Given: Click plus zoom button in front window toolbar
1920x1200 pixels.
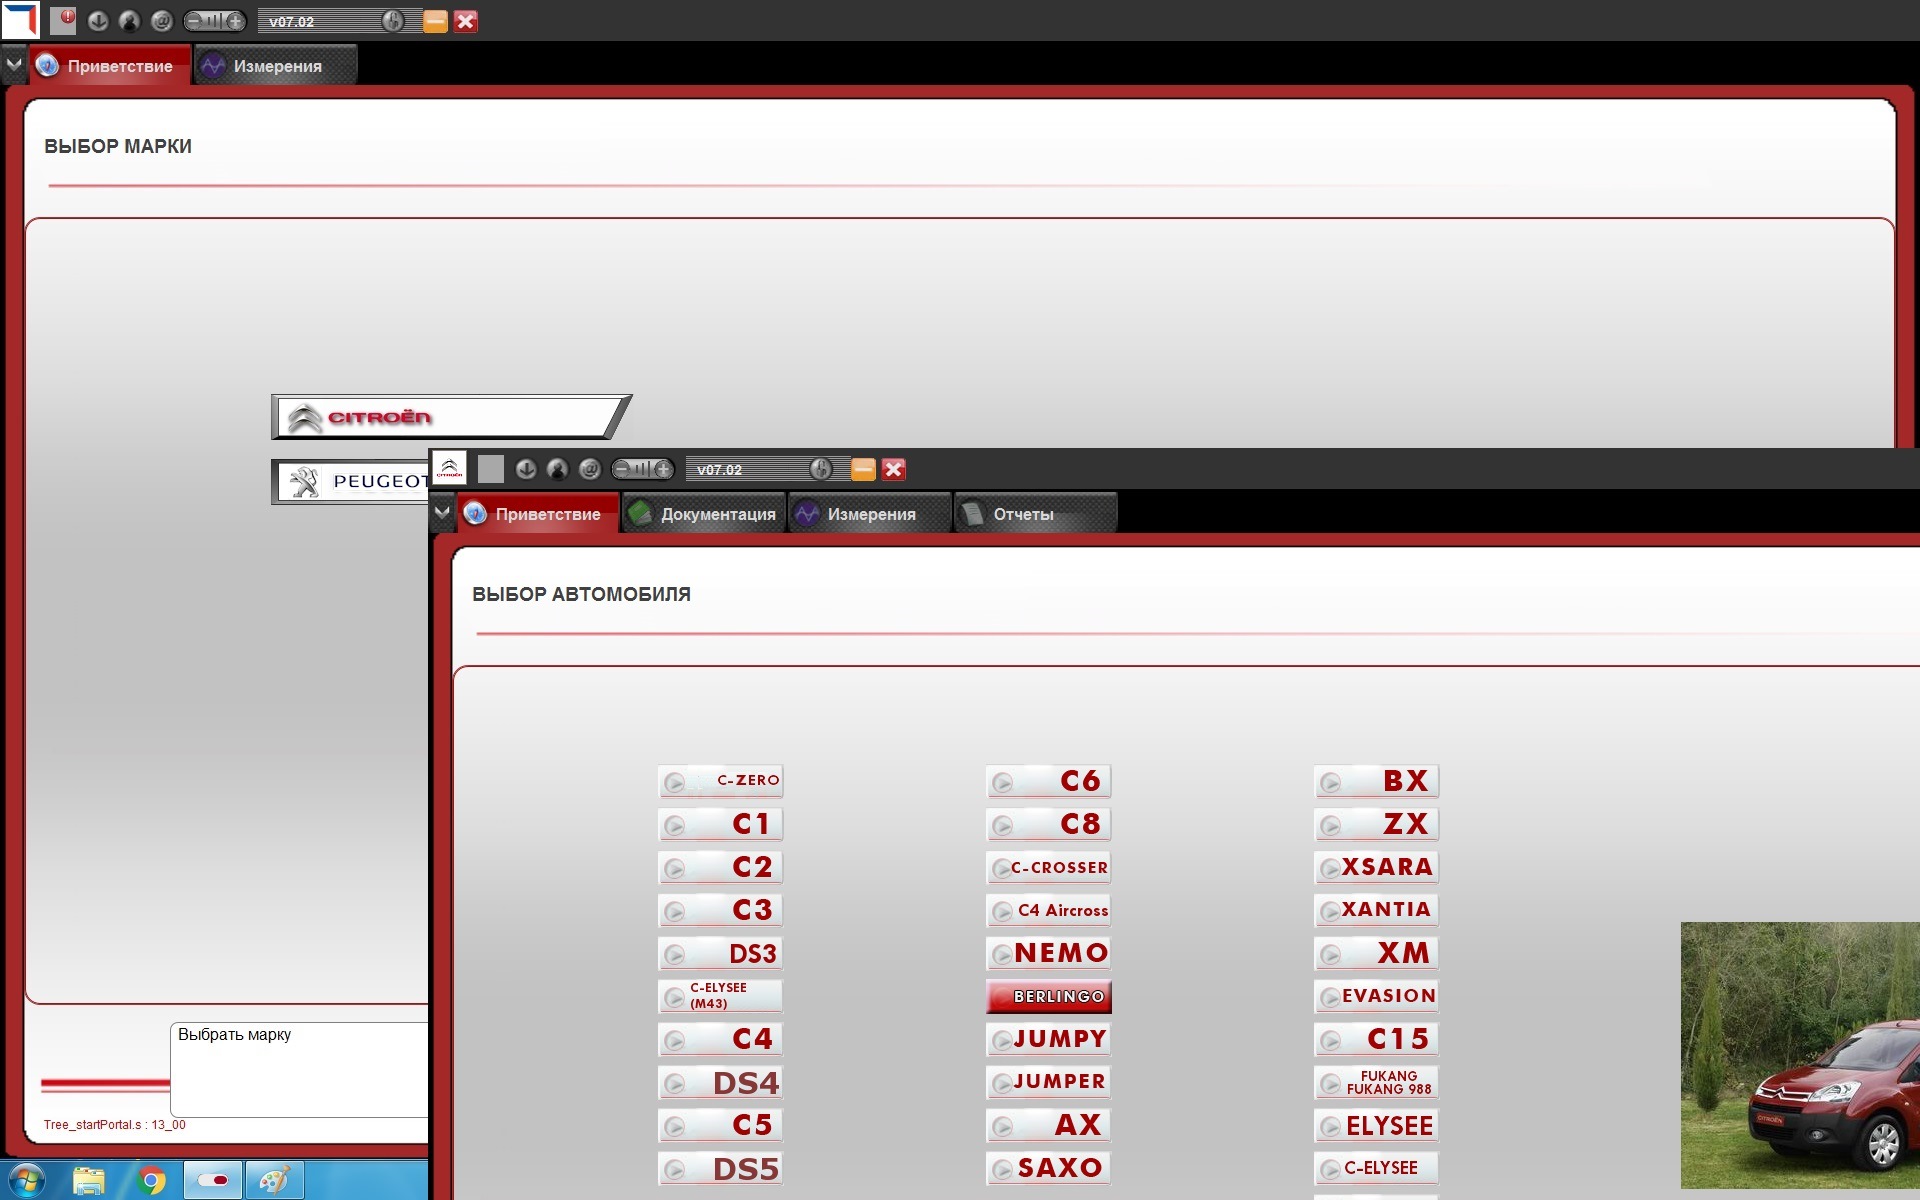Looking at the screenshot, I should click(663, 469).
